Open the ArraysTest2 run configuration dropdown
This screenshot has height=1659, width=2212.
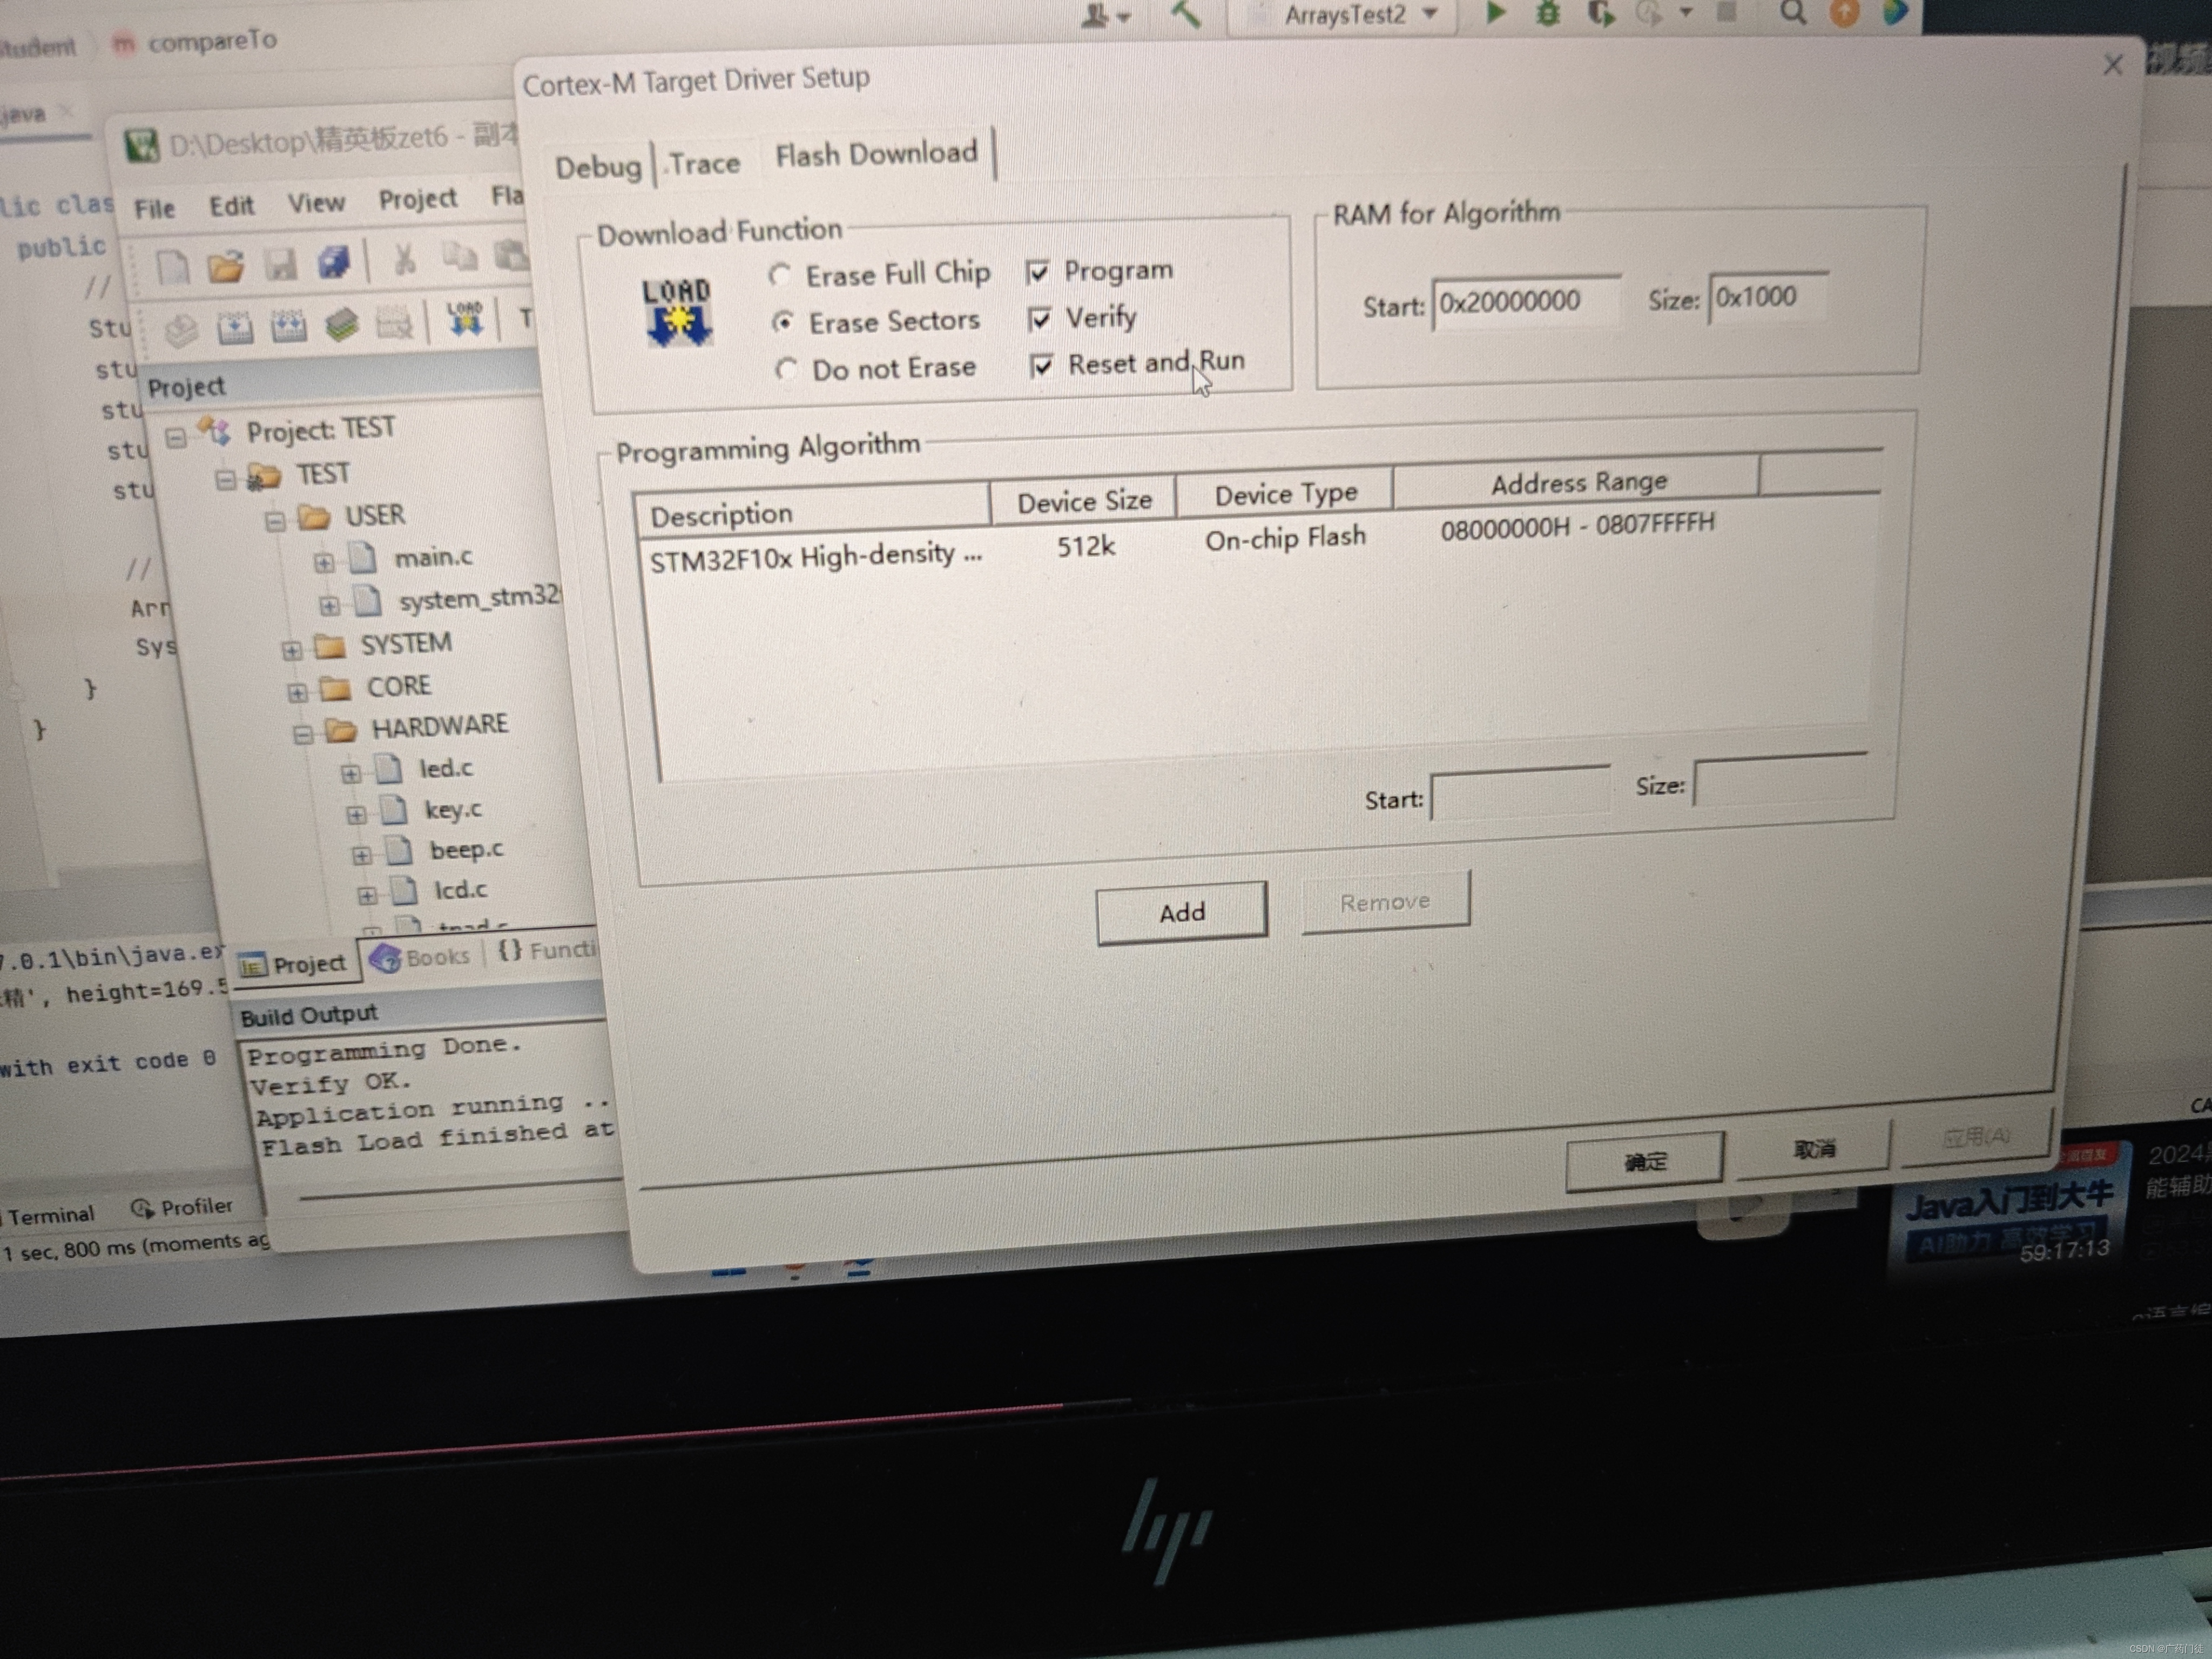tap(1346, 15)
